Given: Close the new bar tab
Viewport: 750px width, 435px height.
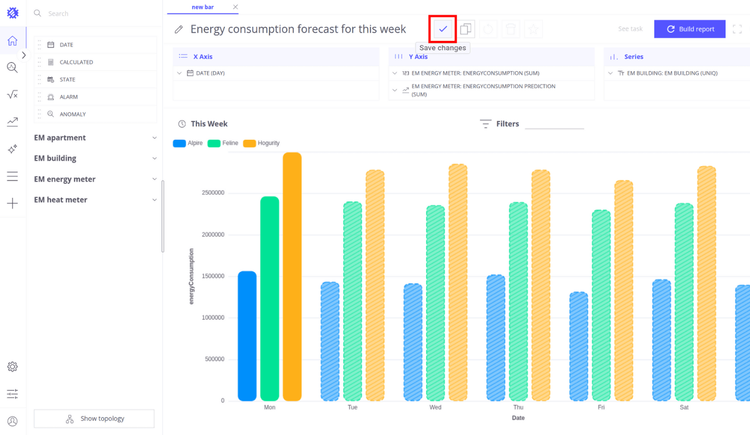Looking at the screenshot, I should (236, 7).
